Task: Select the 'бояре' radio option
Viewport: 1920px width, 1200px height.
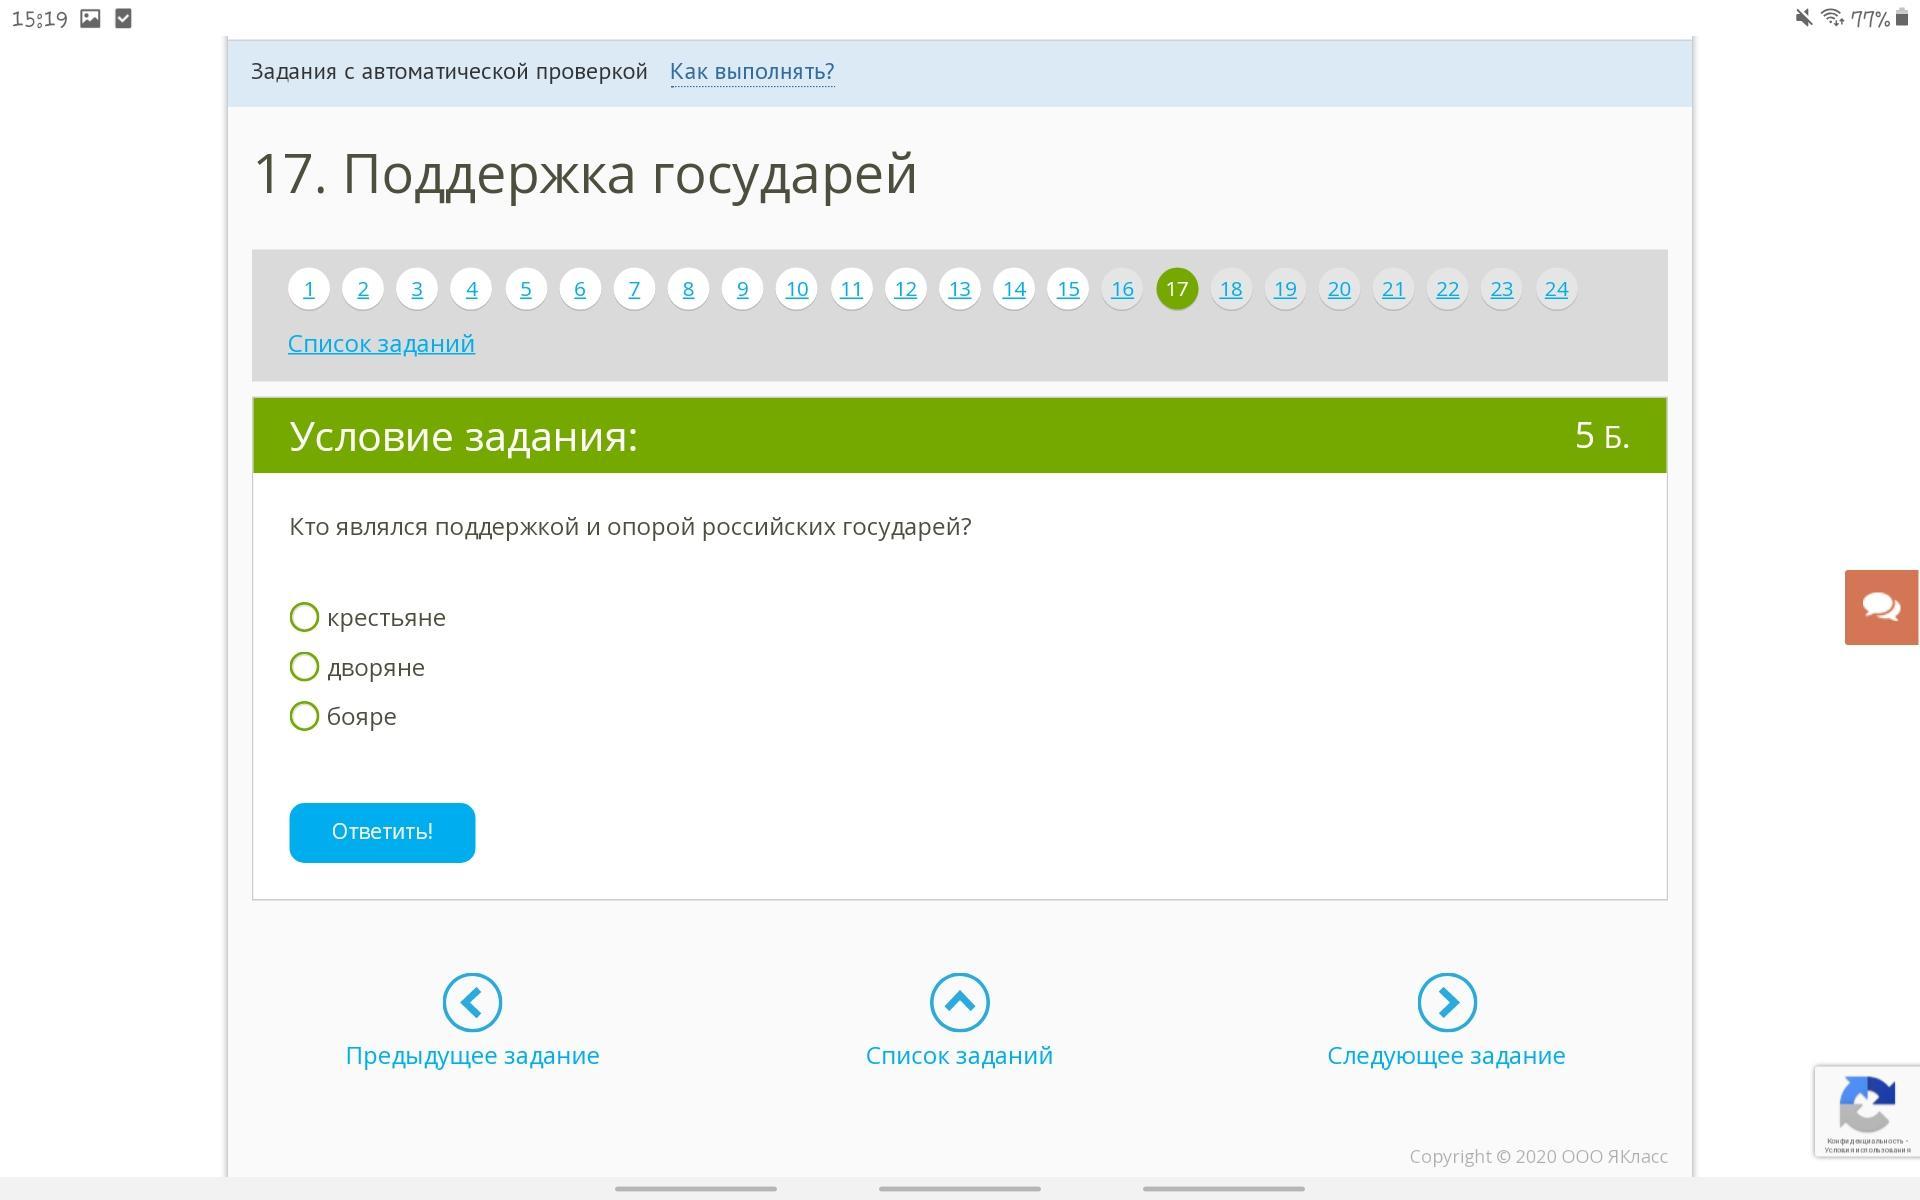Action: point(304,716)
